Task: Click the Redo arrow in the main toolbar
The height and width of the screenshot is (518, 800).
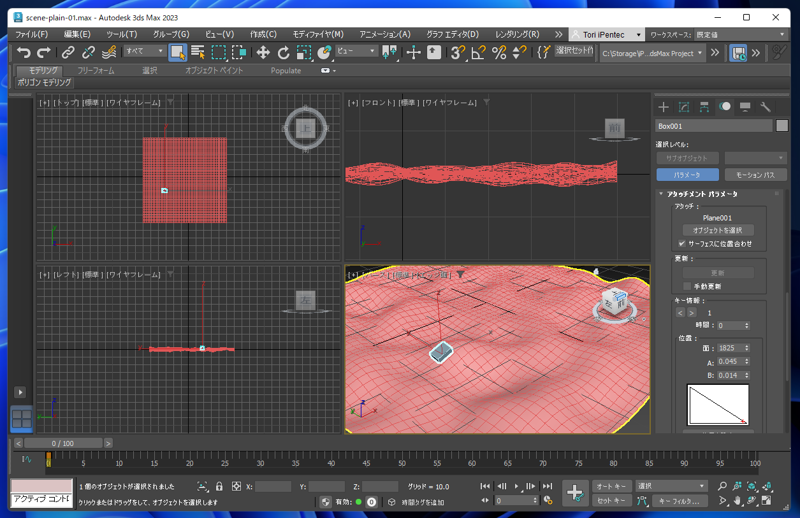Action: pos(44,52)
